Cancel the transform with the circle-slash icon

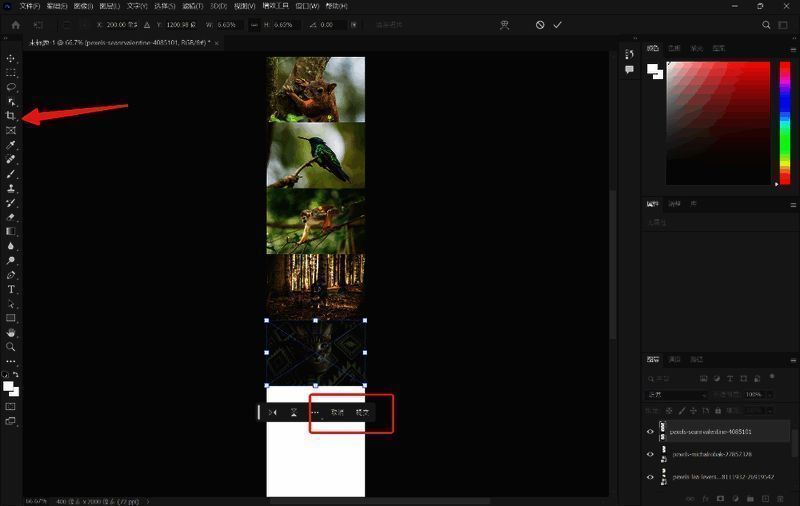pos(540,24)
